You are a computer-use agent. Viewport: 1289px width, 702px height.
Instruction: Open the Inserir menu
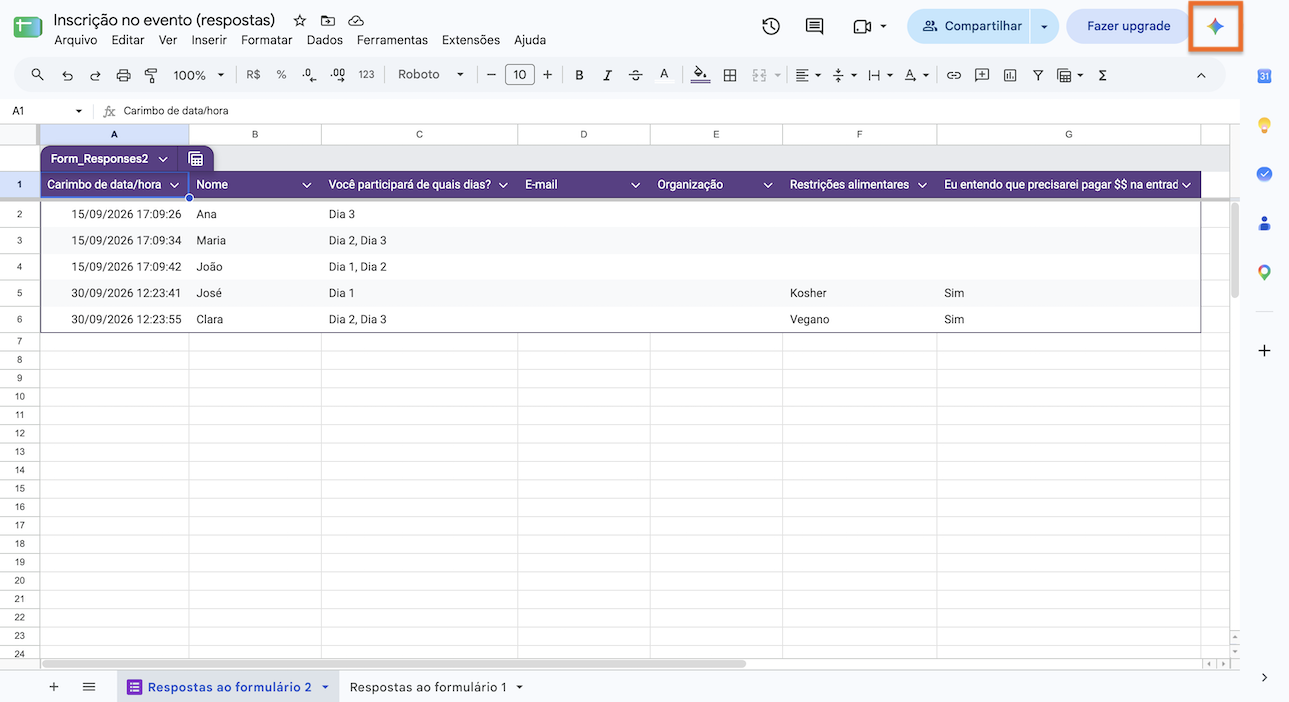click(209, 40)
